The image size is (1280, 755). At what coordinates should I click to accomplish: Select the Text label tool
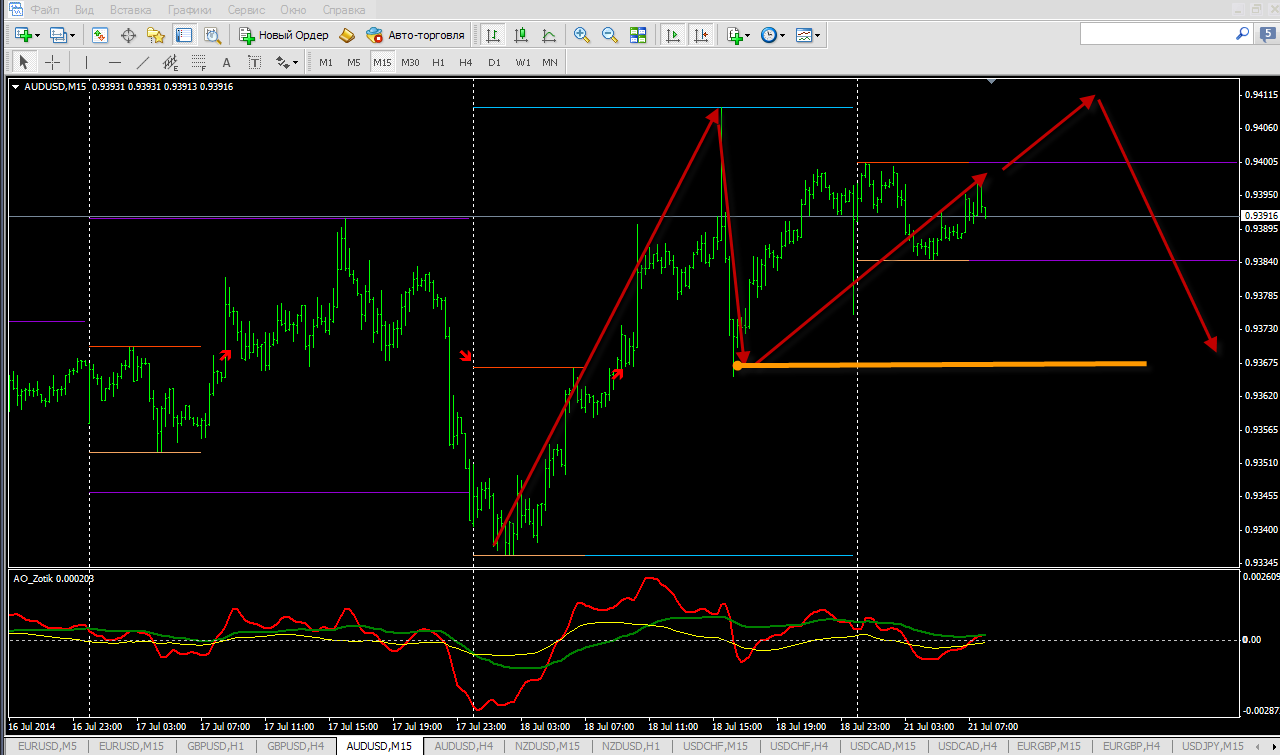tap(255, 62)
